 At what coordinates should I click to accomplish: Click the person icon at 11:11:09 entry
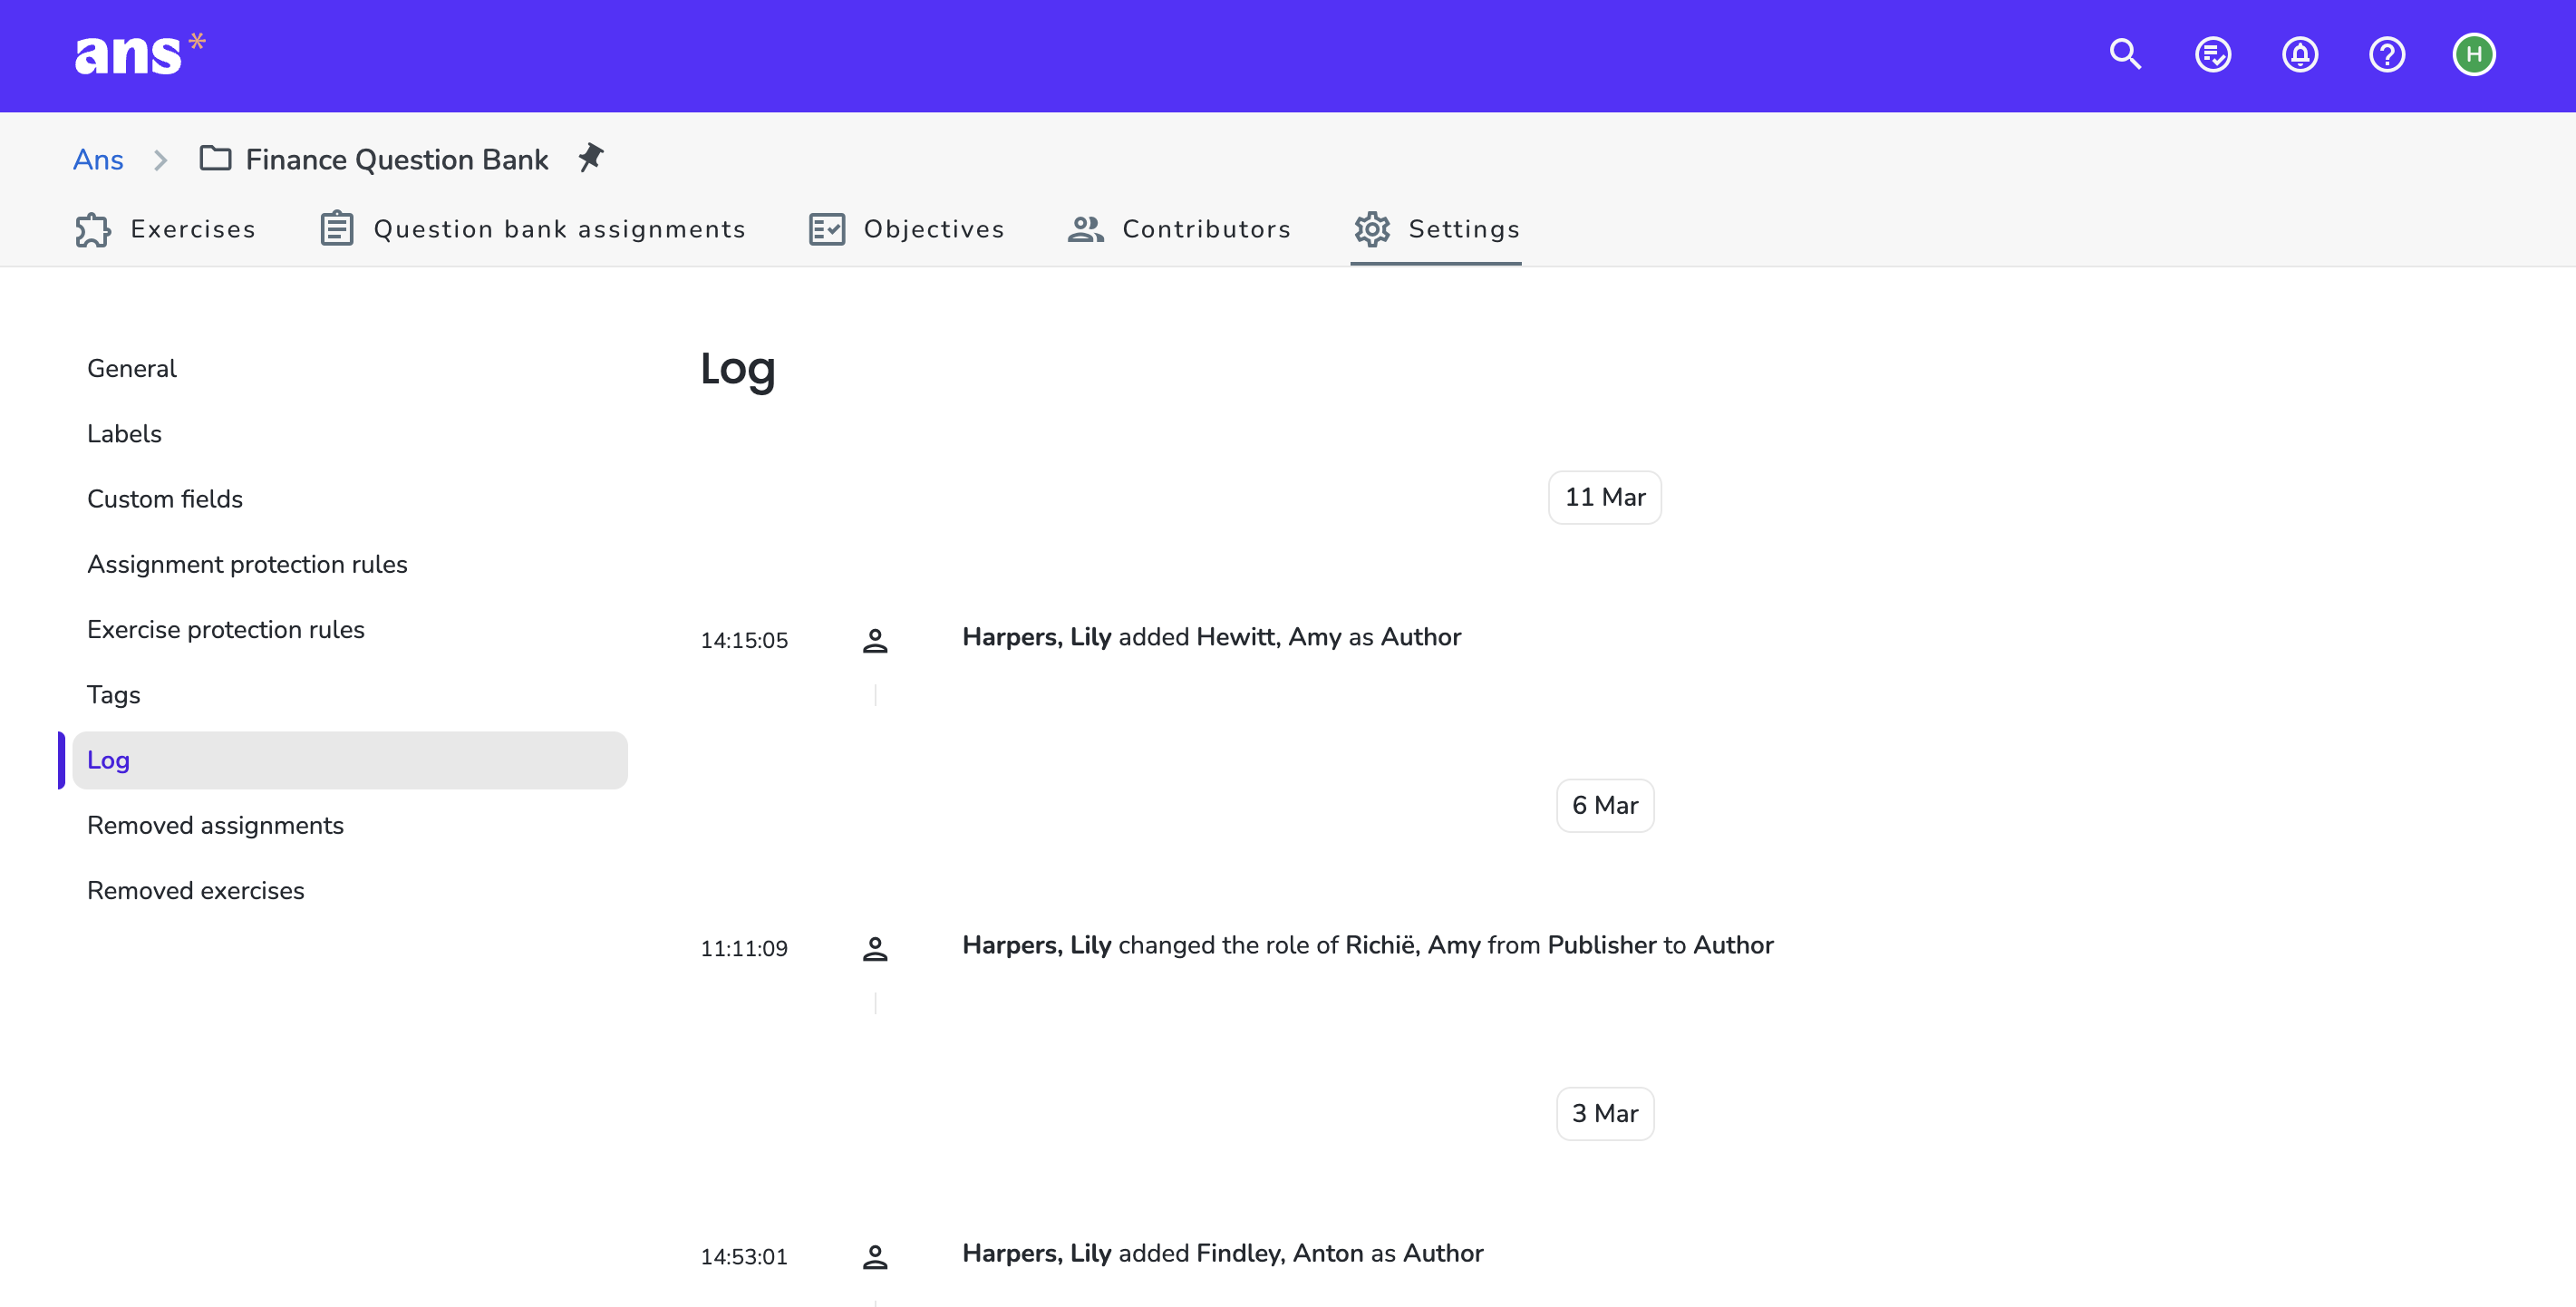(875, 948)
